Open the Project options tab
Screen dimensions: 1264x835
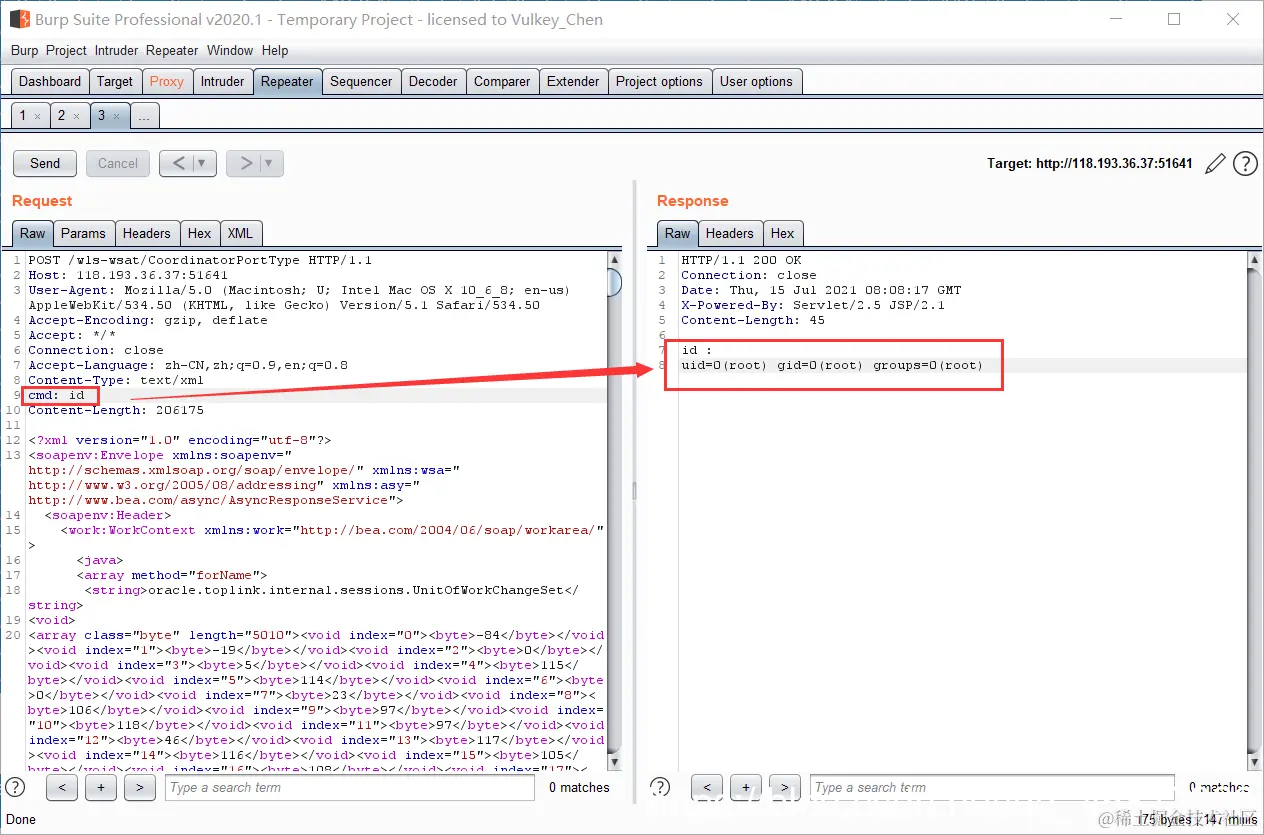pyautogui.click(x=659, y=82)
